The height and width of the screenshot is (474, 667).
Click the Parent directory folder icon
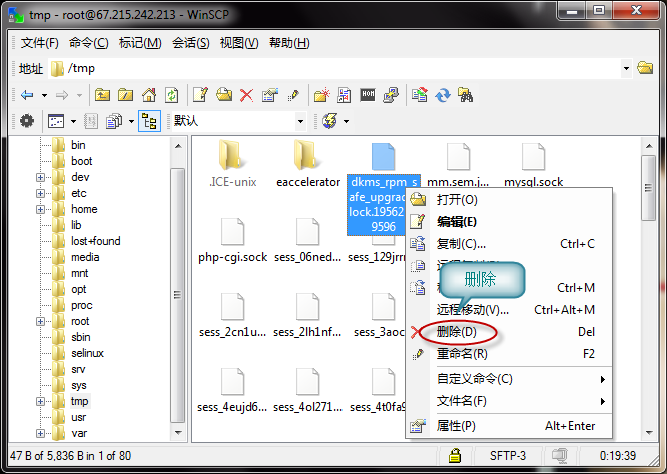102,95
